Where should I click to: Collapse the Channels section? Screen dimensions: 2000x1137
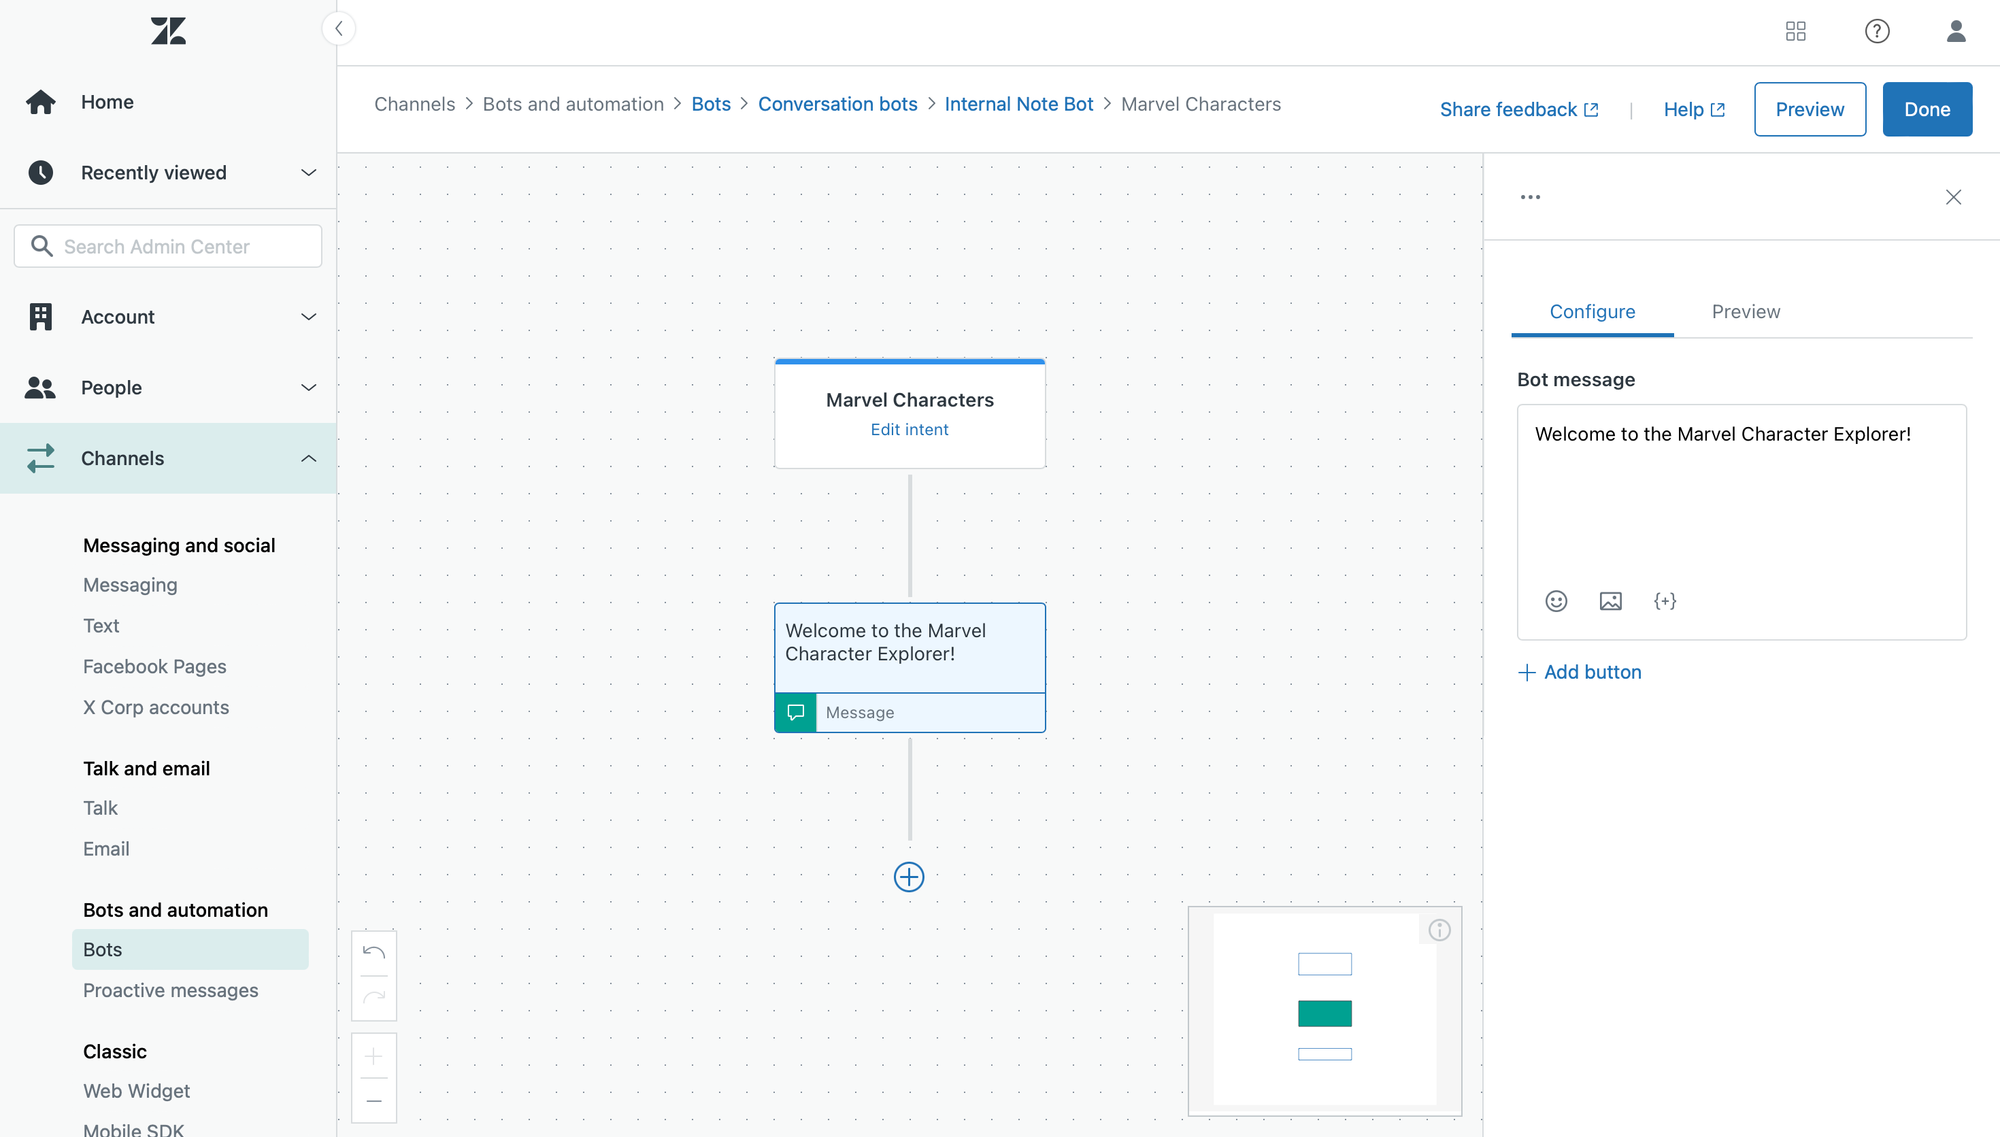[x=308, y=458]
